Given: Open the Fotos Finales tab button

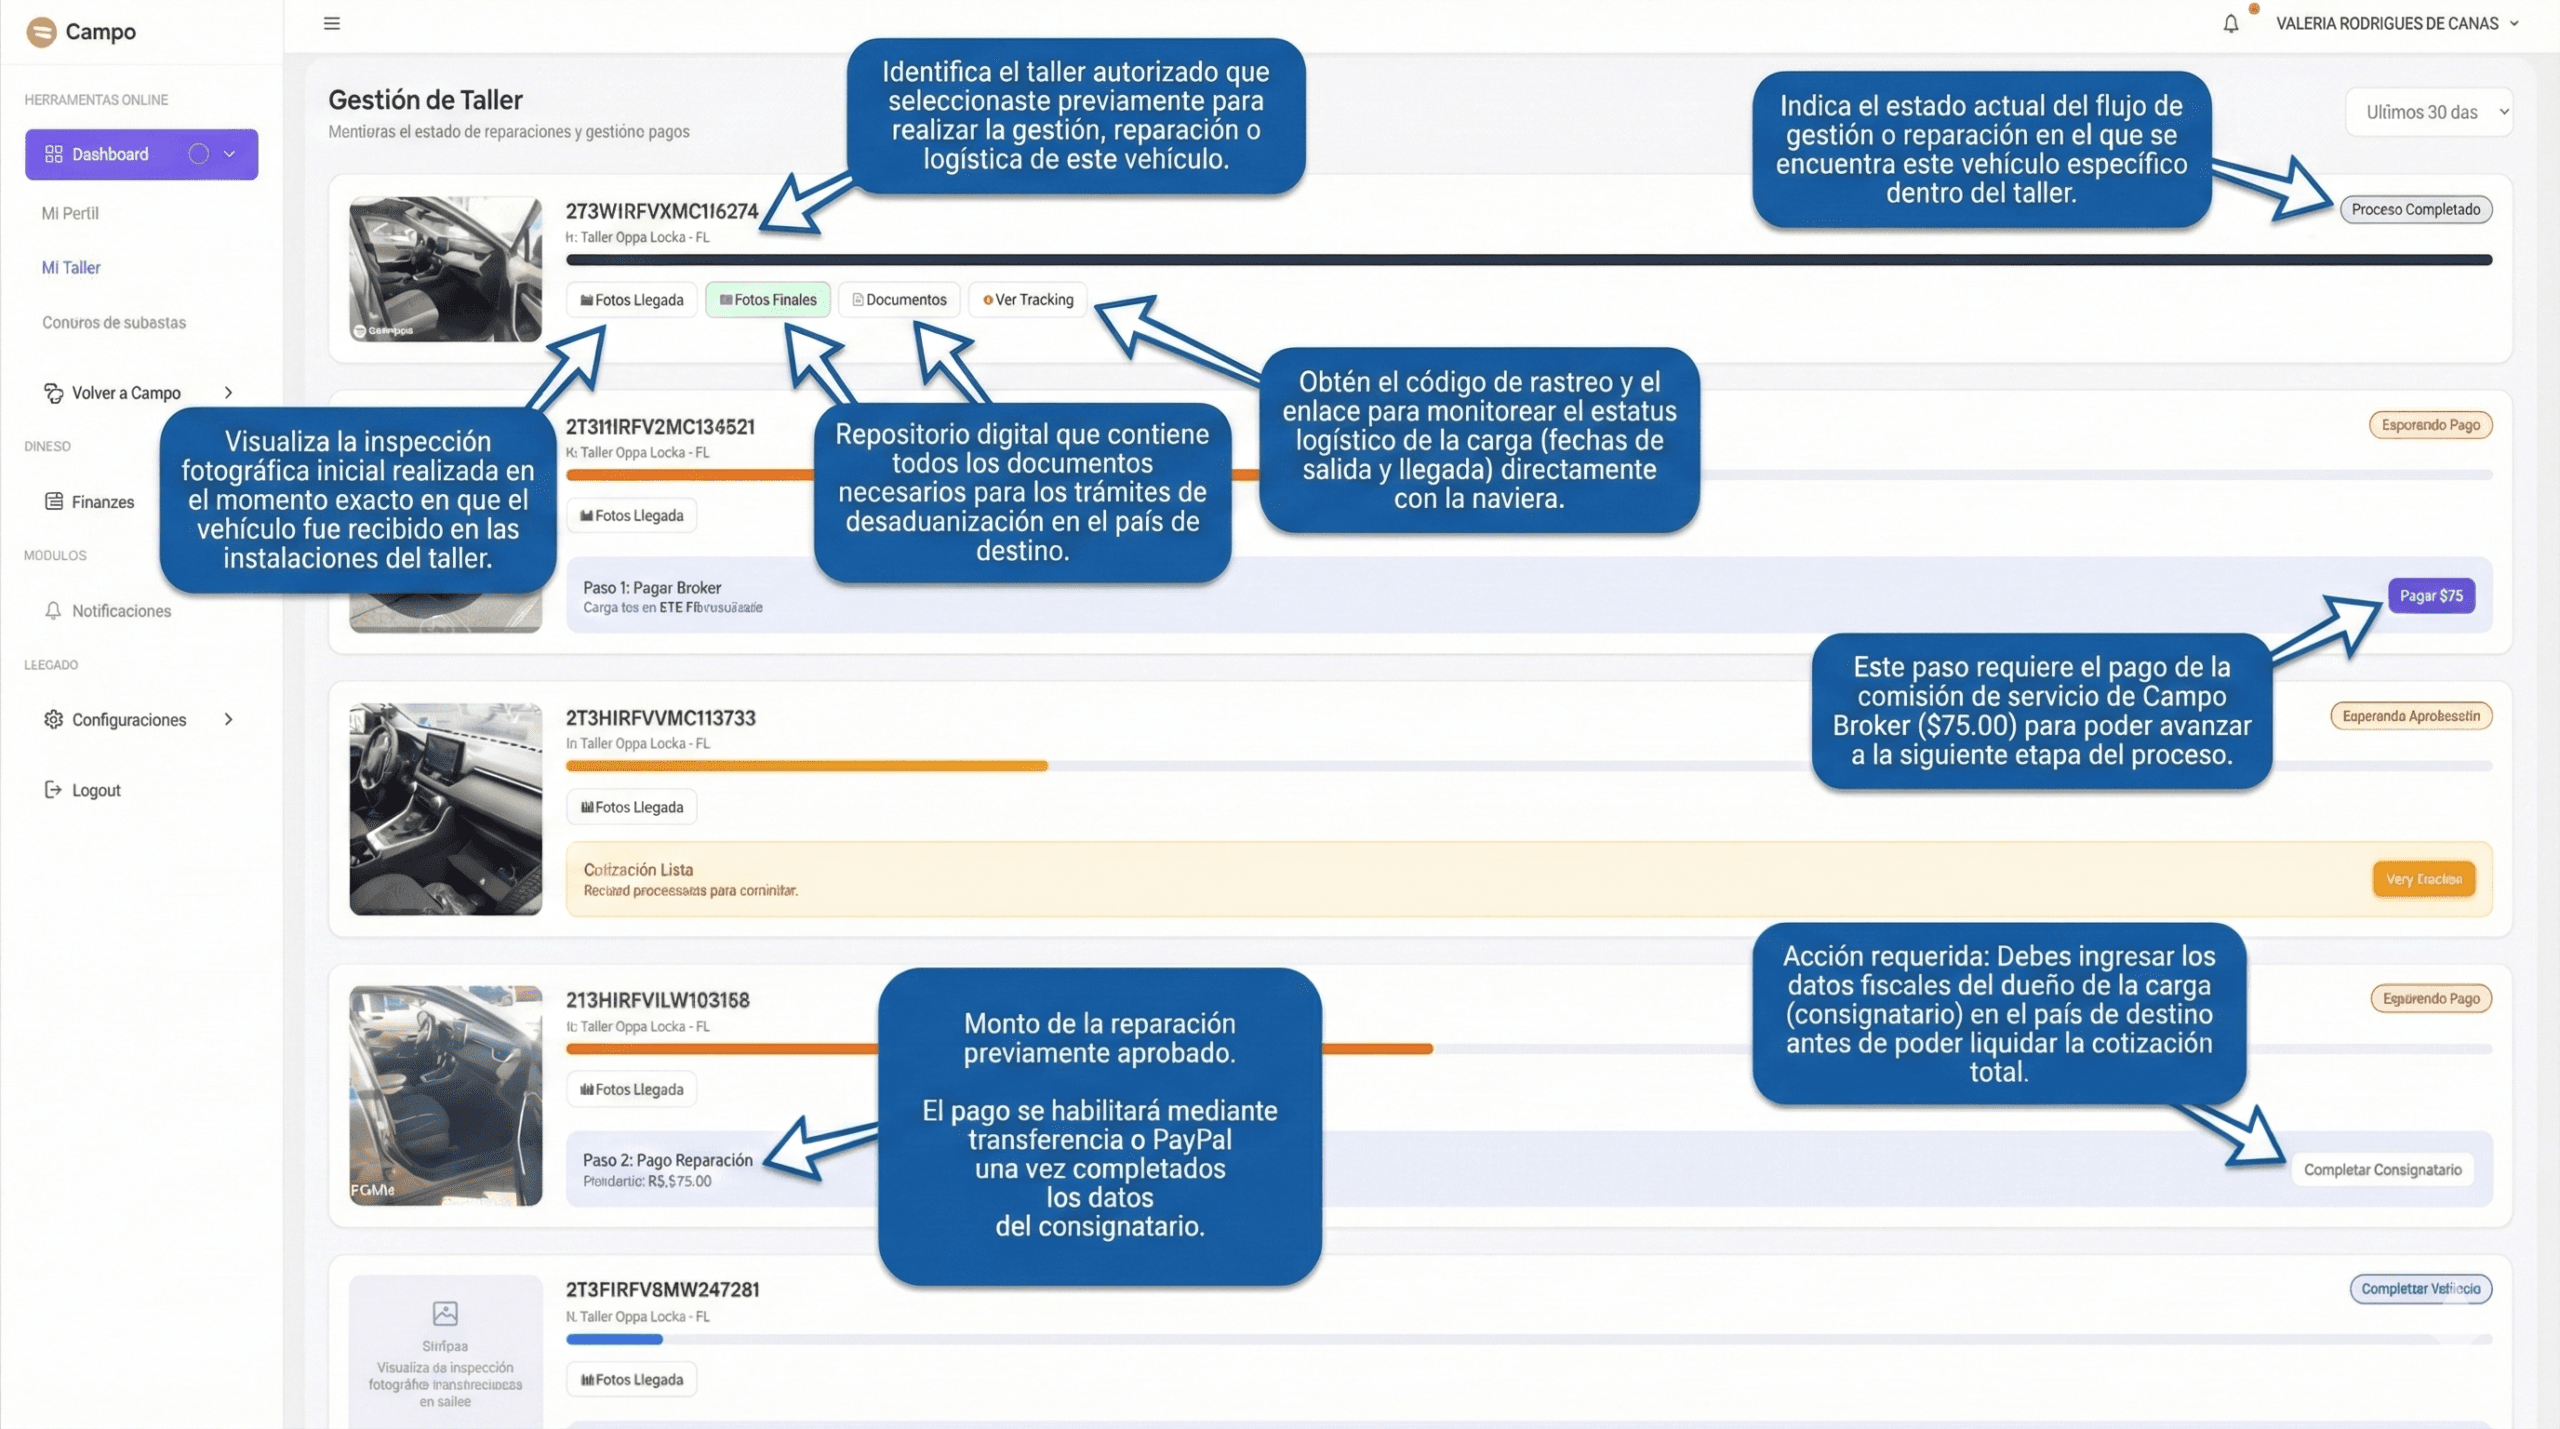Looking at the screenshot, I should [768, 300].
